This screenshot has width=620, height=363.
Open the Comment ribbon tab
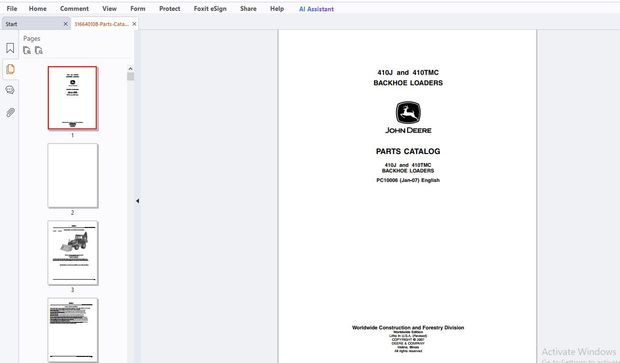pos(74,8)
